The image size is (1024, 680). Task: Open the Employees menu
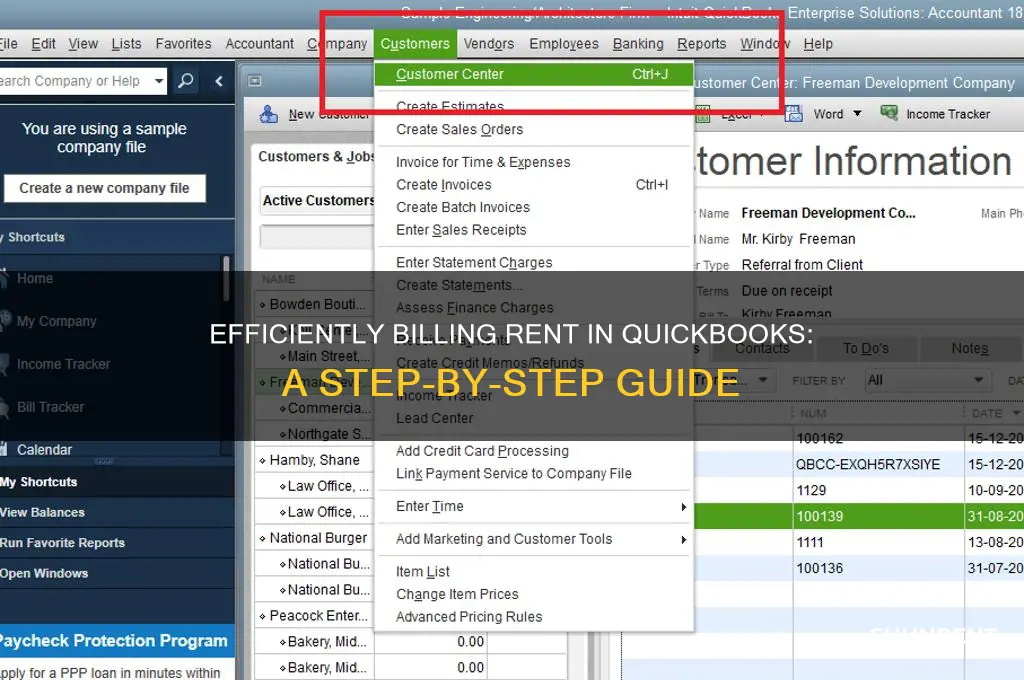click(x=564, y=44)
